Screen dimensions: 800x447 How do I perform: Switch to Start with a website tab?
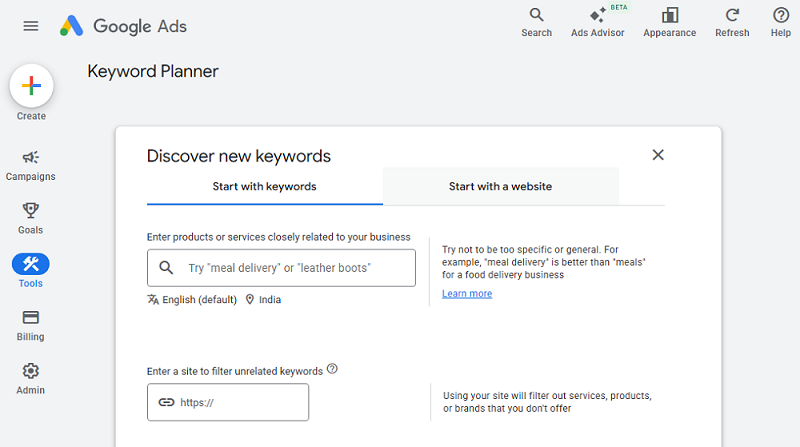click(x=501, y=187)
